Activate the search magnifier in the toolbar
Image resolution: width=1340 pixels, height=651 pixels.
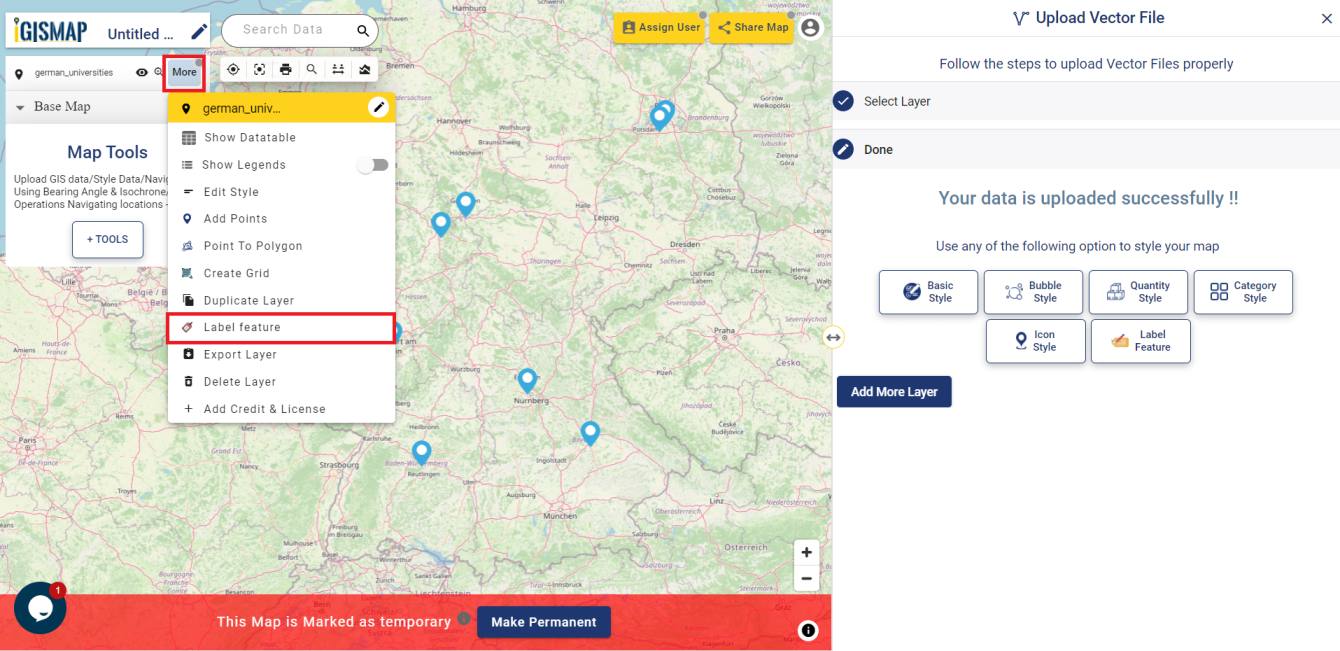click(x=314, y=70)
